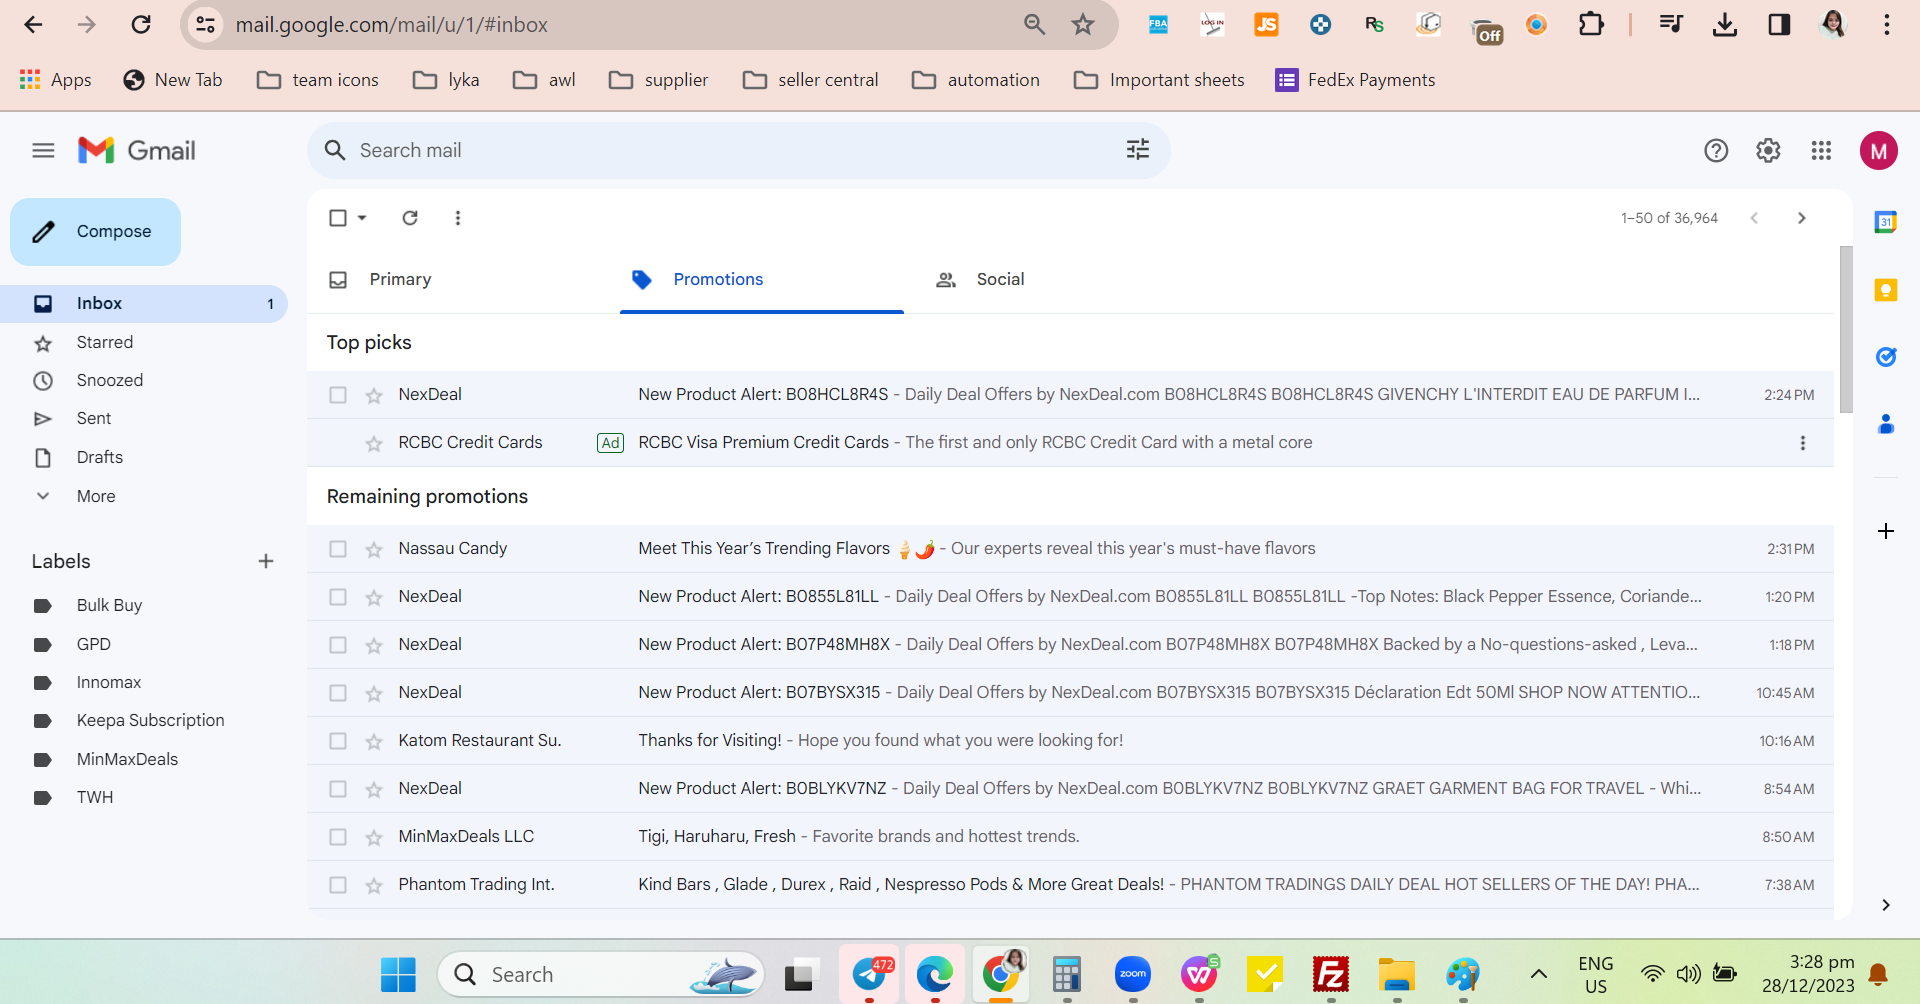Star the MinMaxDeals LLC email
The height and width of the screenshot is (1004, 1920).
click(374, 837)
